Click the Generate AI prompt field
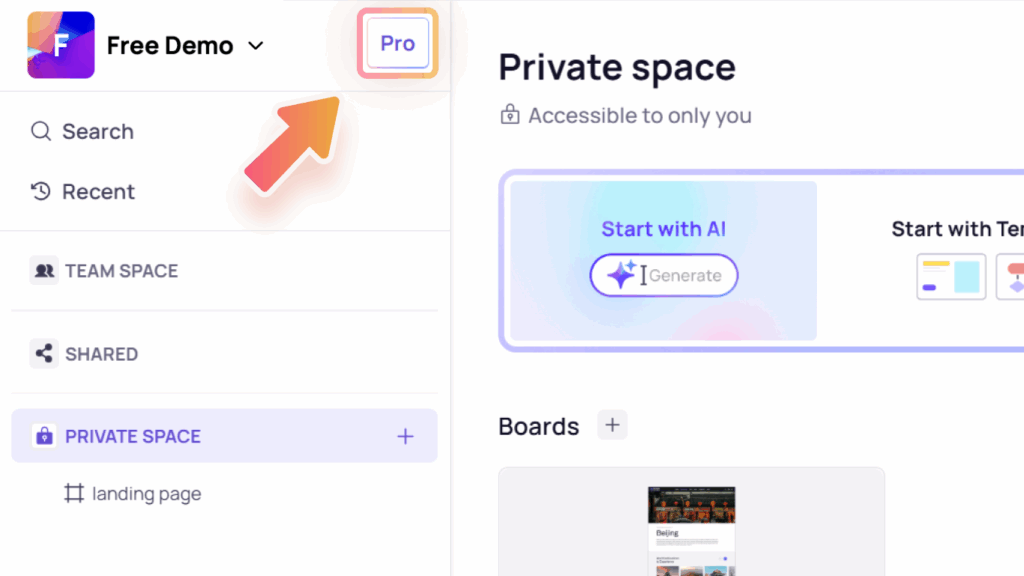The height and width of the screenshot is (576, 1024). click(x=664, y=276)
